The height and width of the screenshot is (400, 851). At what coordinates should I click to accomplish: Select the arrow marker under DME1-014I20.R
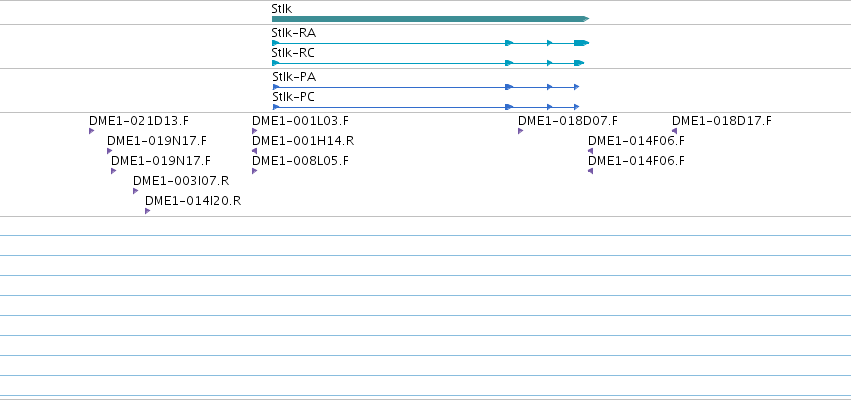pyautogui.click(x=148, y=211)
